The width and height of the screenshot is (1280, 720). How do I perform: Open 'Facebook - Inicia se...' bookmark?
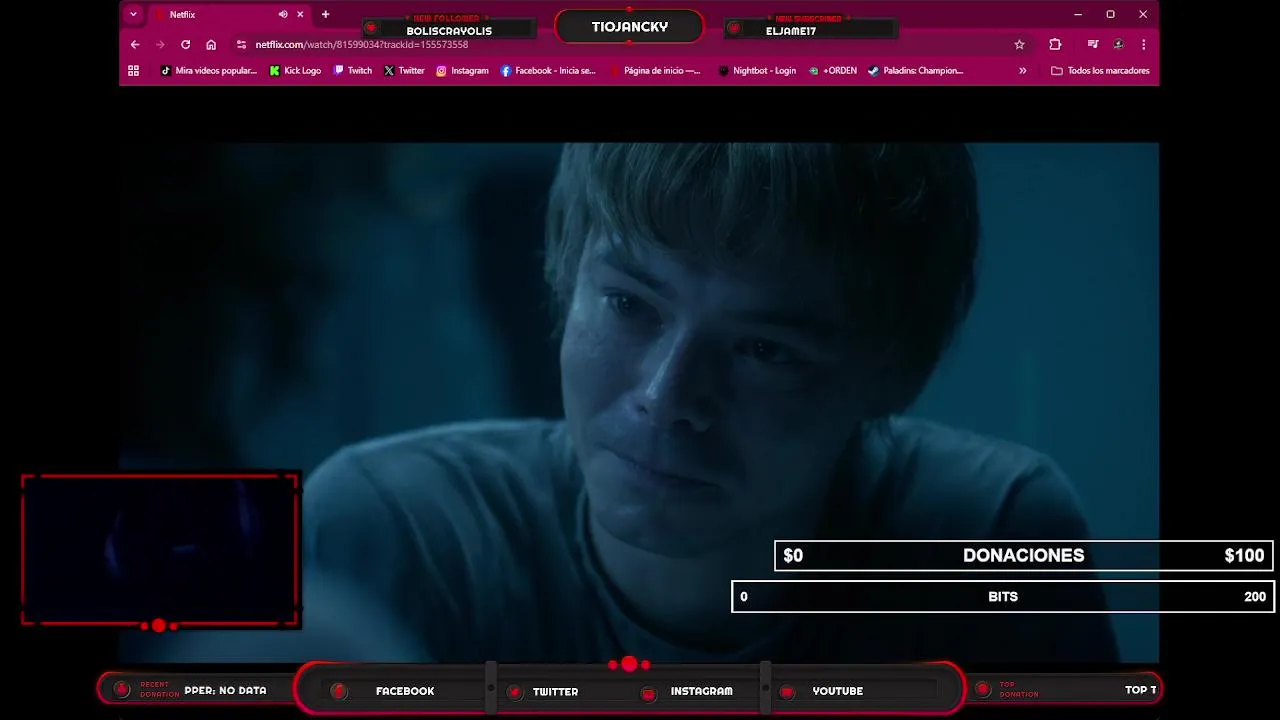[548, 70]
